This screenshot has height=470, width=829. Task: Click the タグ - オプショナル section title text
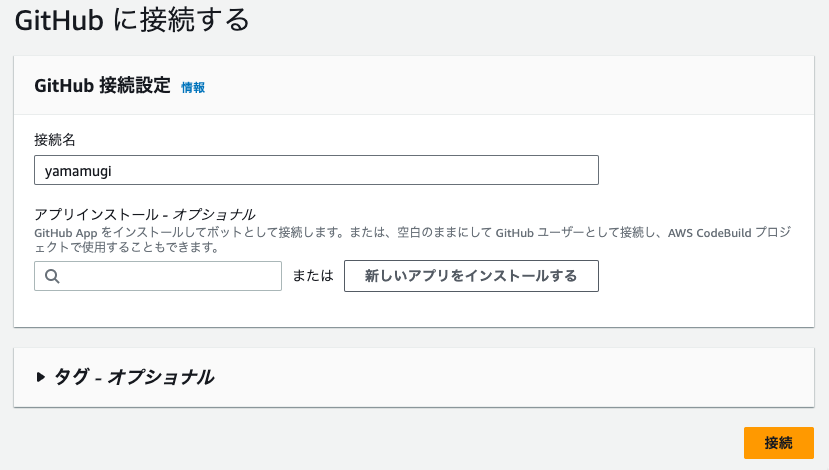tap(134, 377)
